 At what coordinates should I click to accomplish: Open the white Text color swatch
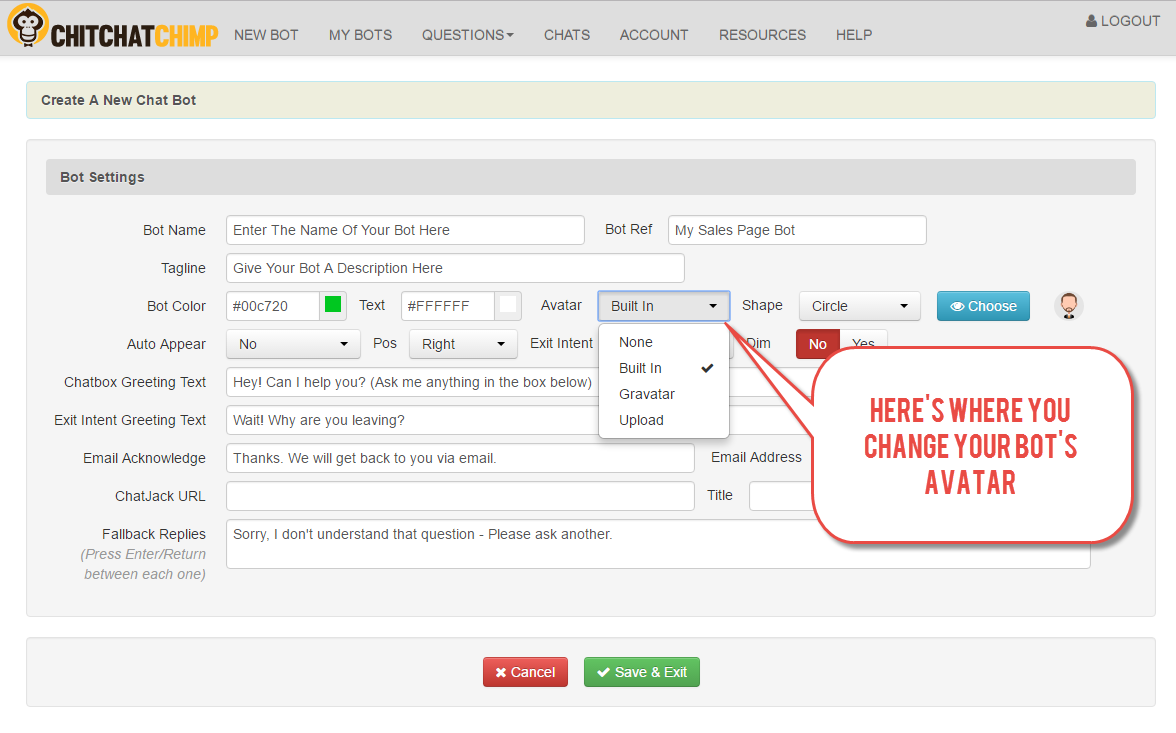(508, 305)
